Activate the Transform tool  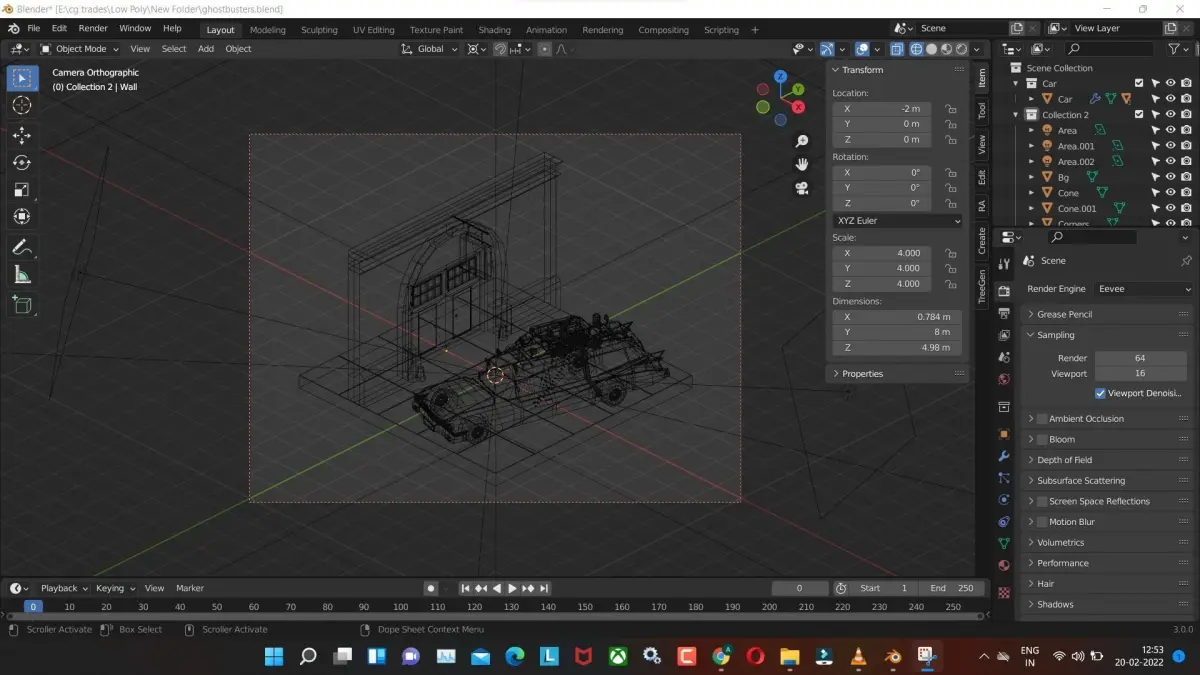coord(22,216)
